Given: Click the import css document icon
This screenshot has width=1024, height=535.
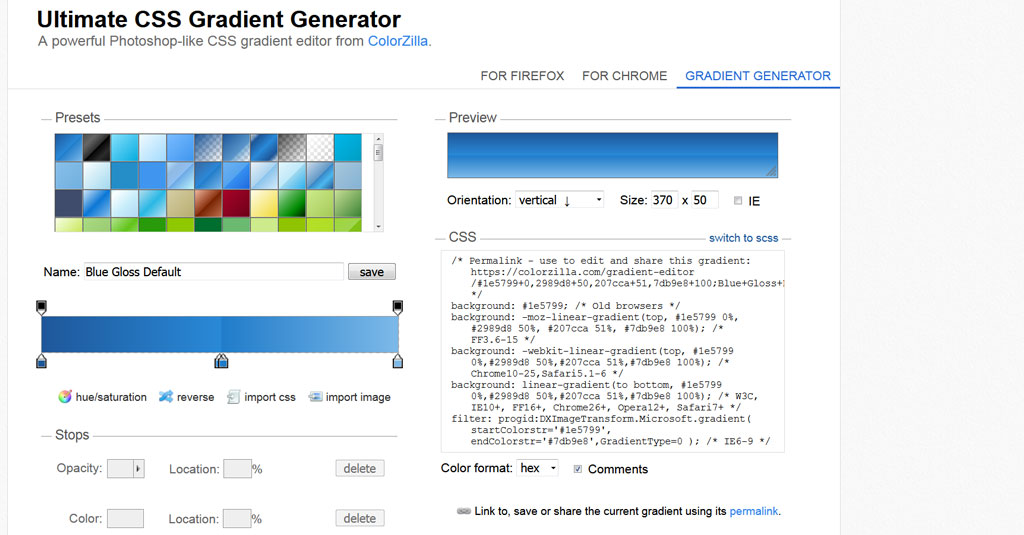Looking at the screenshot, I should click(234, 397).
